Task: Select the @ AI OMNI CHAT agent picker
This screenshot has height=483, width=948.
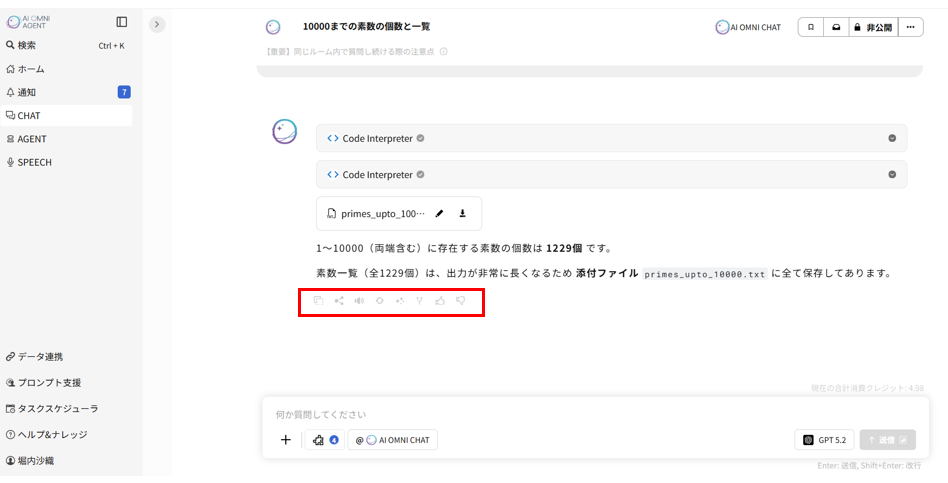Action: pos(392,440)
